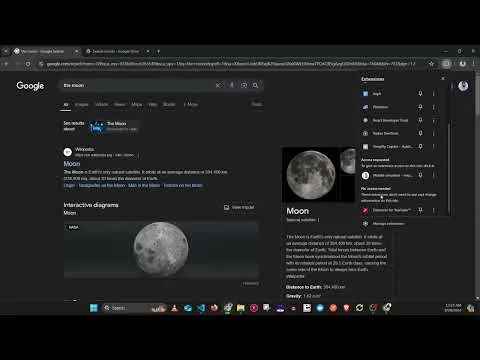Pin the React Developer Tools extension
Viewport: 480px width, 360px height.
(420, 120)
